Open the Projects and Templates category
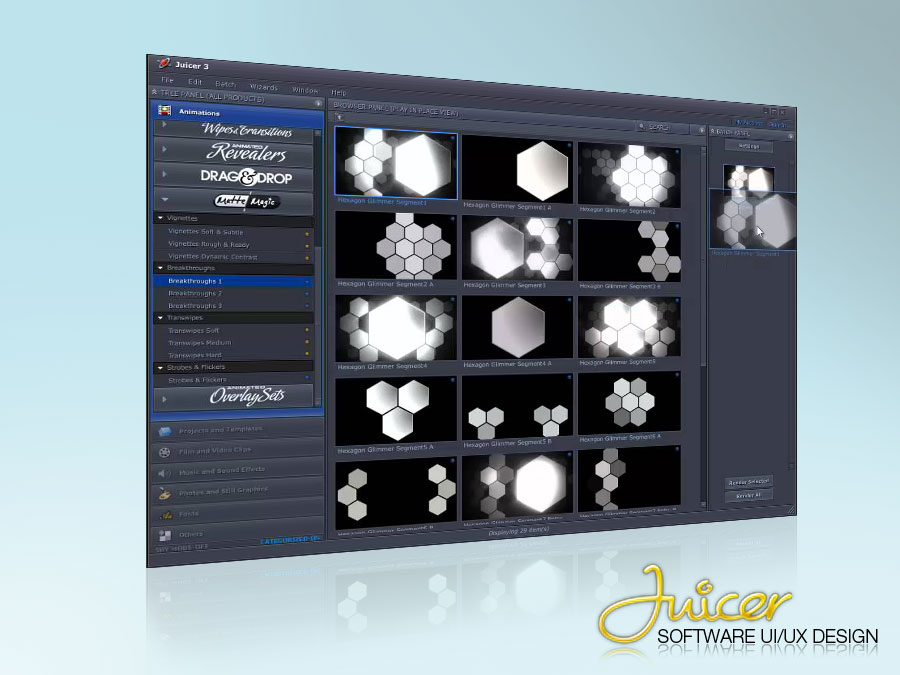900x675 pixels. 238,430
